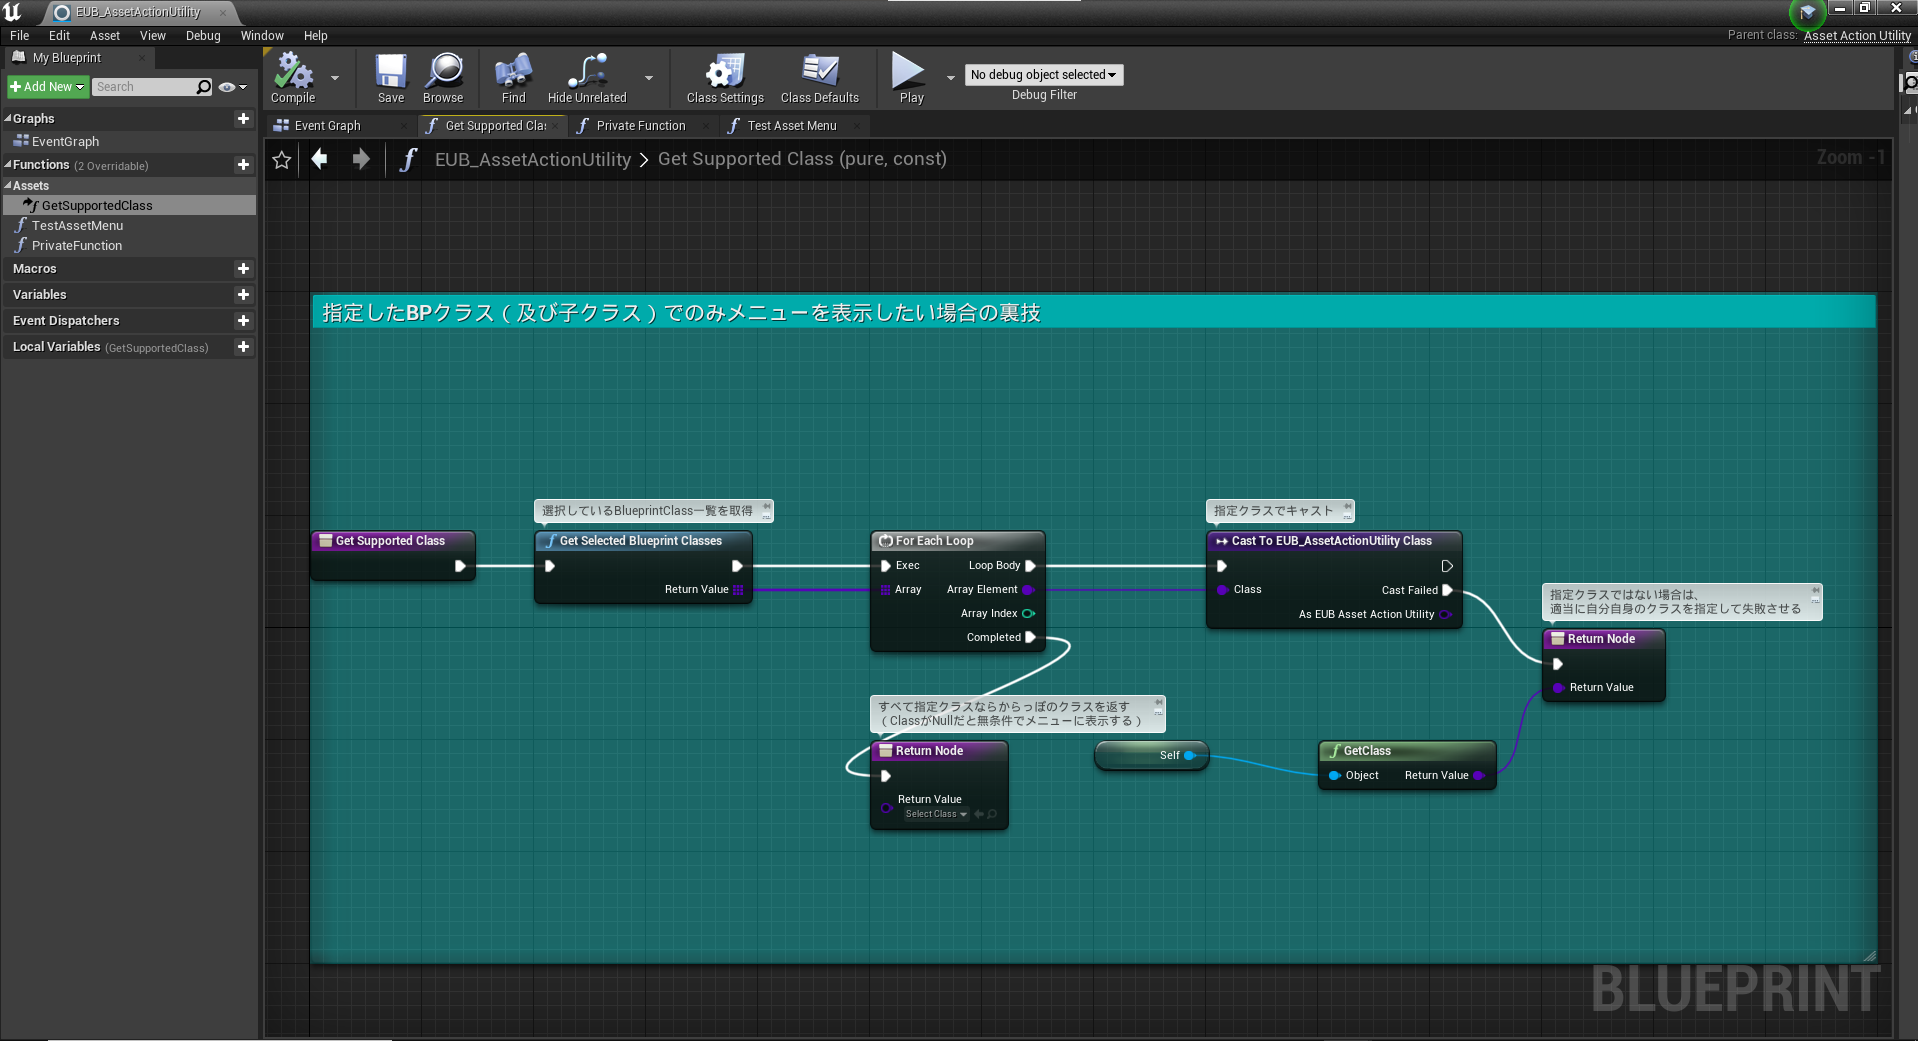This screenshot has height=1041, width=1918.
Task: Open Play options dropdown arrow
Action: 950,77
